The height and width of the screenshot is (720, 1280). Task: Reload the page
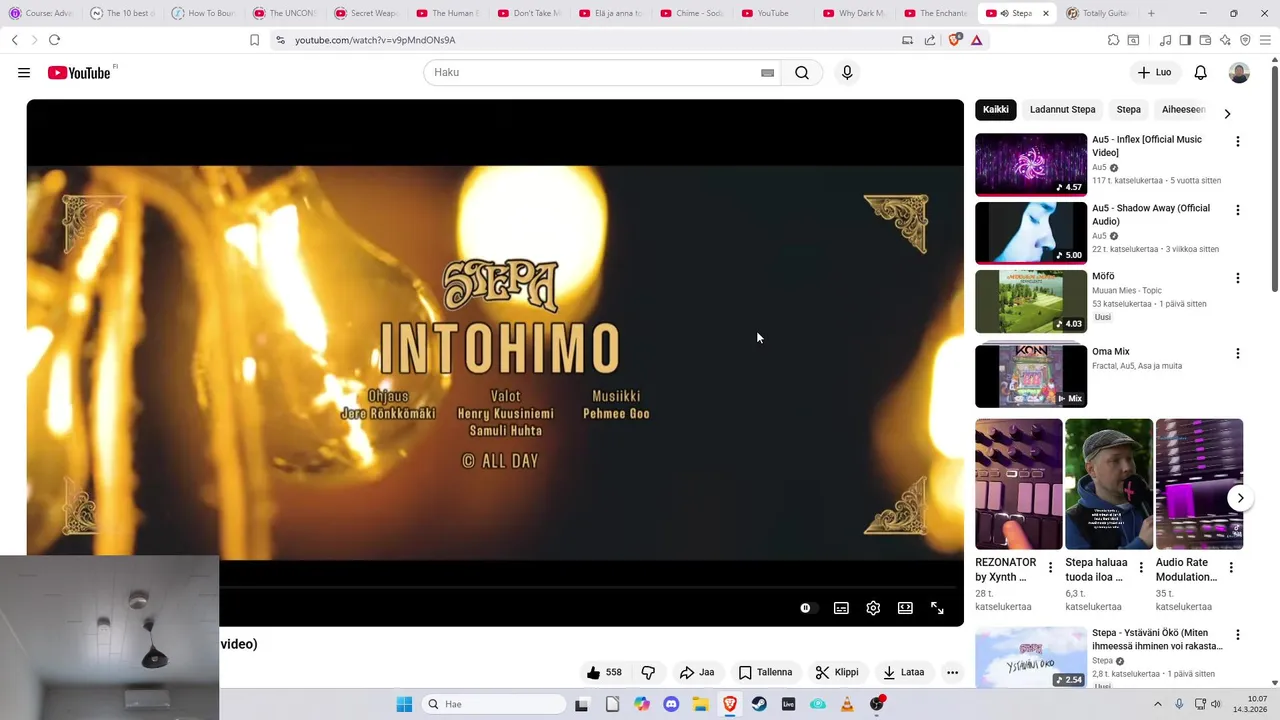pos(54,40)
